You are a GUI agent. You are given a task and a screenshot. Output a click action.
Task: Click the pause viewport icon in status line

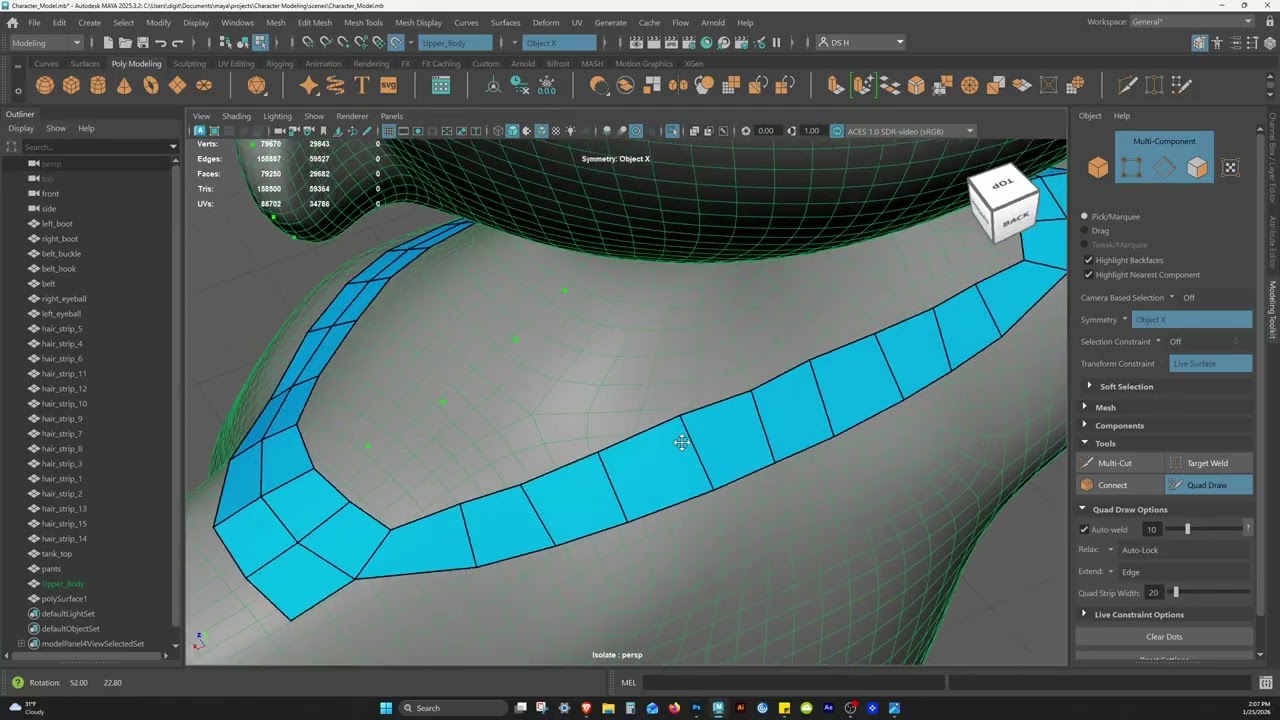[776, 42]
